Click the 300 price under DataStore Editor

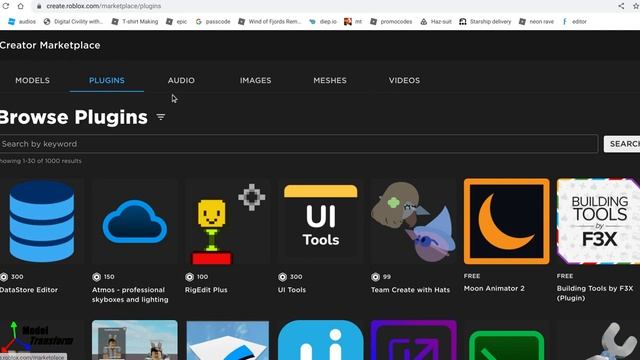[17, 277]
